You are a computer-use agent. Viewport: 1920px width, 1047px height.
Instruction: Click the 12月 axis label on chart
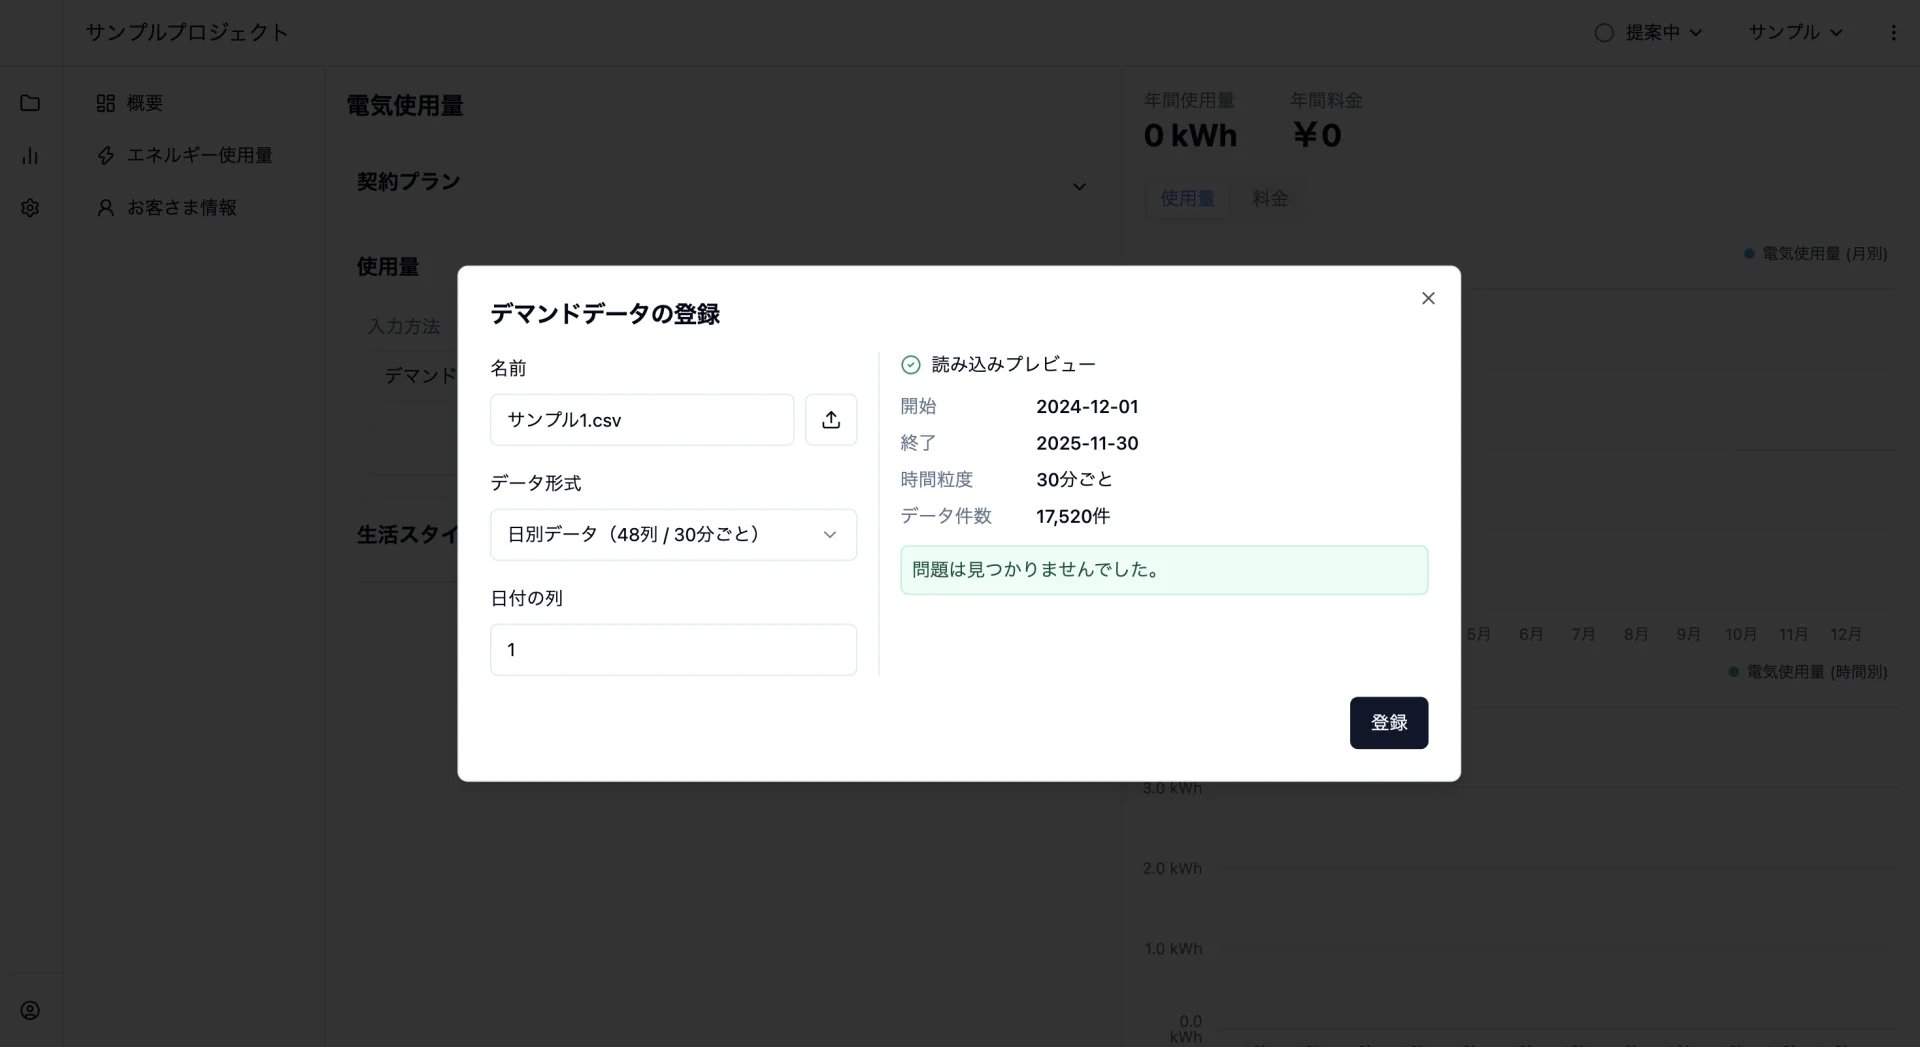coord(1845,634)
